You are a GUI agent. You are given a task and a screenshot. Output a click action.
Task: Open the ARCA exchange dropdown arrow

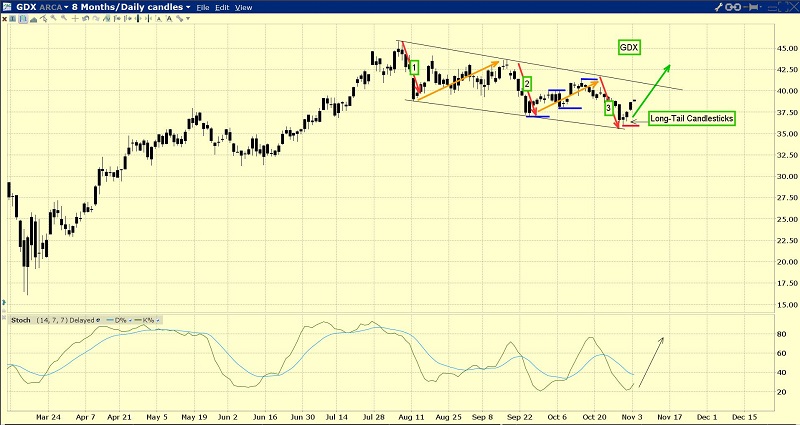[x=64, y=7]
